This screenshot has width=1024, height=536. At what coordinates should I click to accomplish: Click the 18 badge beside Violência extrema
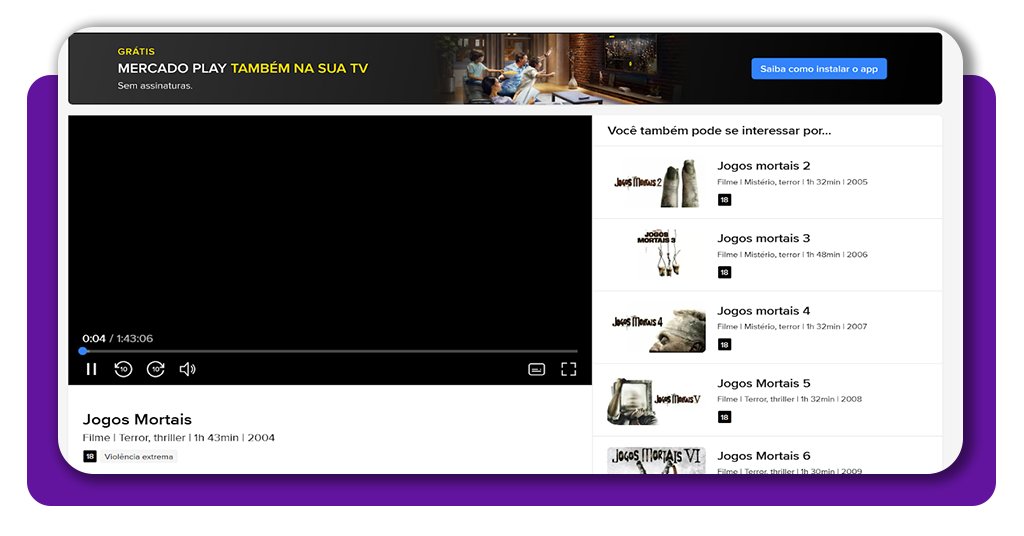(x=90, y=456)
